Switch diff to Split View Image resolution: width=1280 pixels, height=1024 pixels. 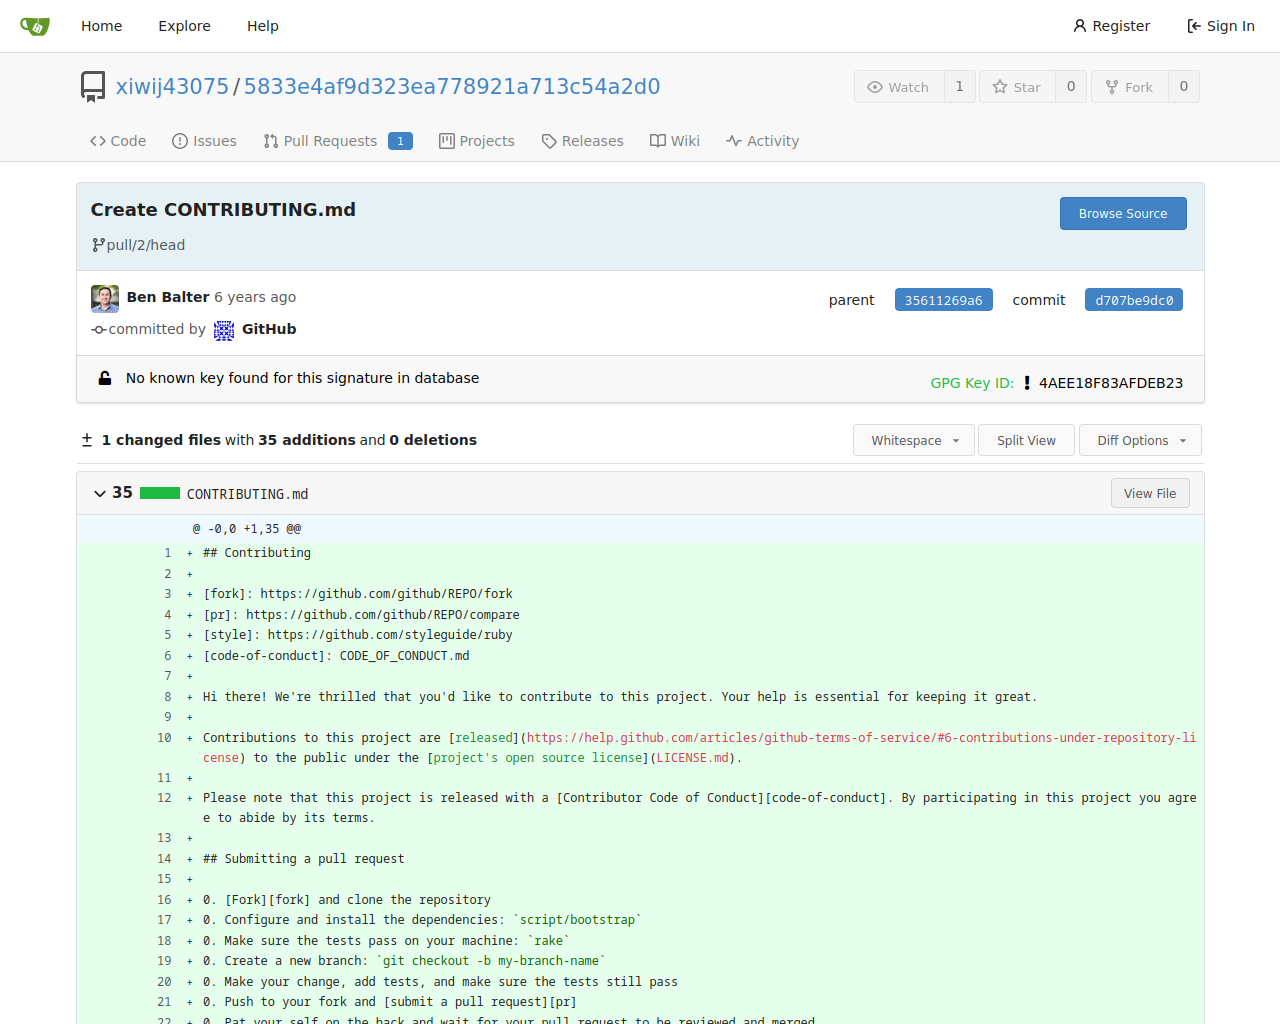tap(1025, 440)
